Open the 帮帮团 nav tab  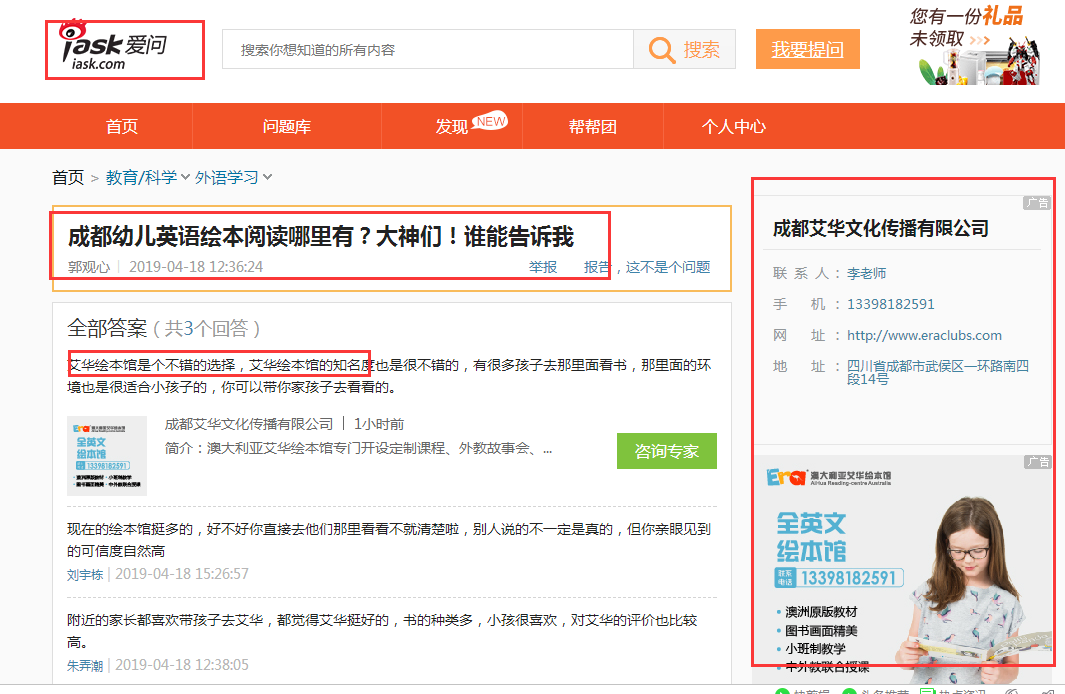coord(593,126)
